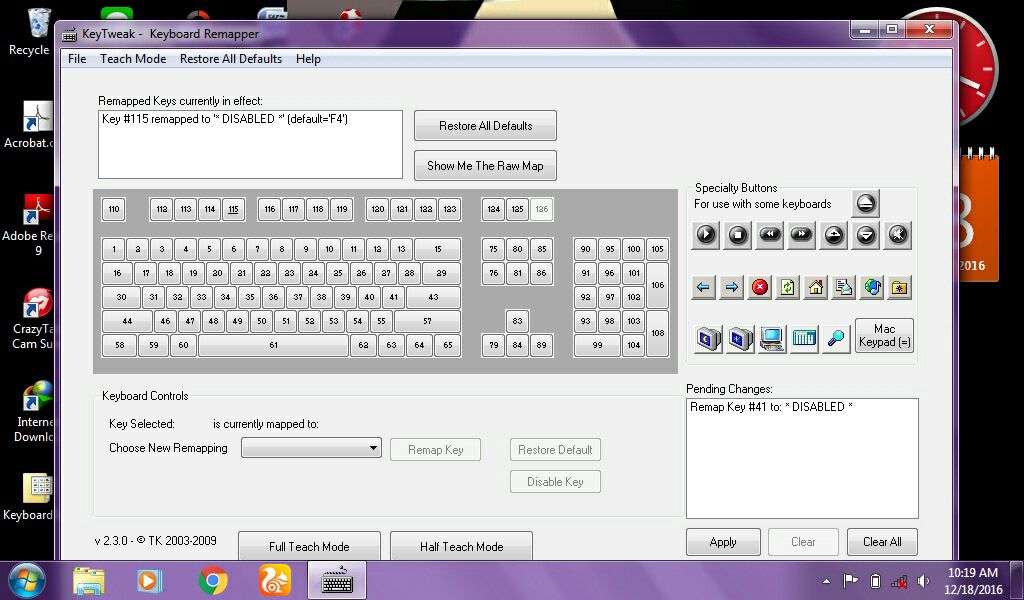This screenshot has width=1024, height=600.
Task: Open the Teach Mode menu
Action: coord(133,59)
